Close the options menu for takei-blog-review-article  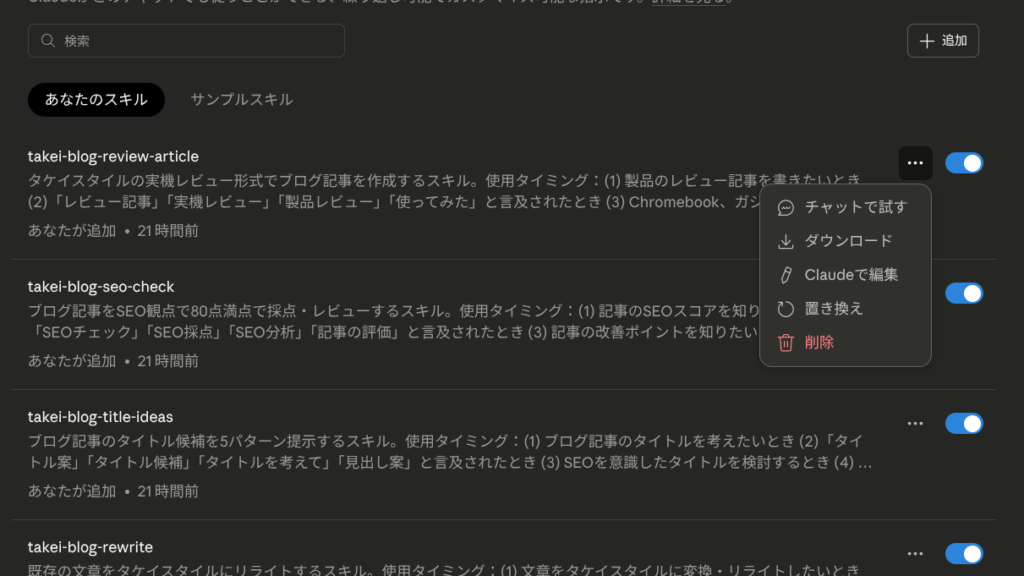coord(915,163)
